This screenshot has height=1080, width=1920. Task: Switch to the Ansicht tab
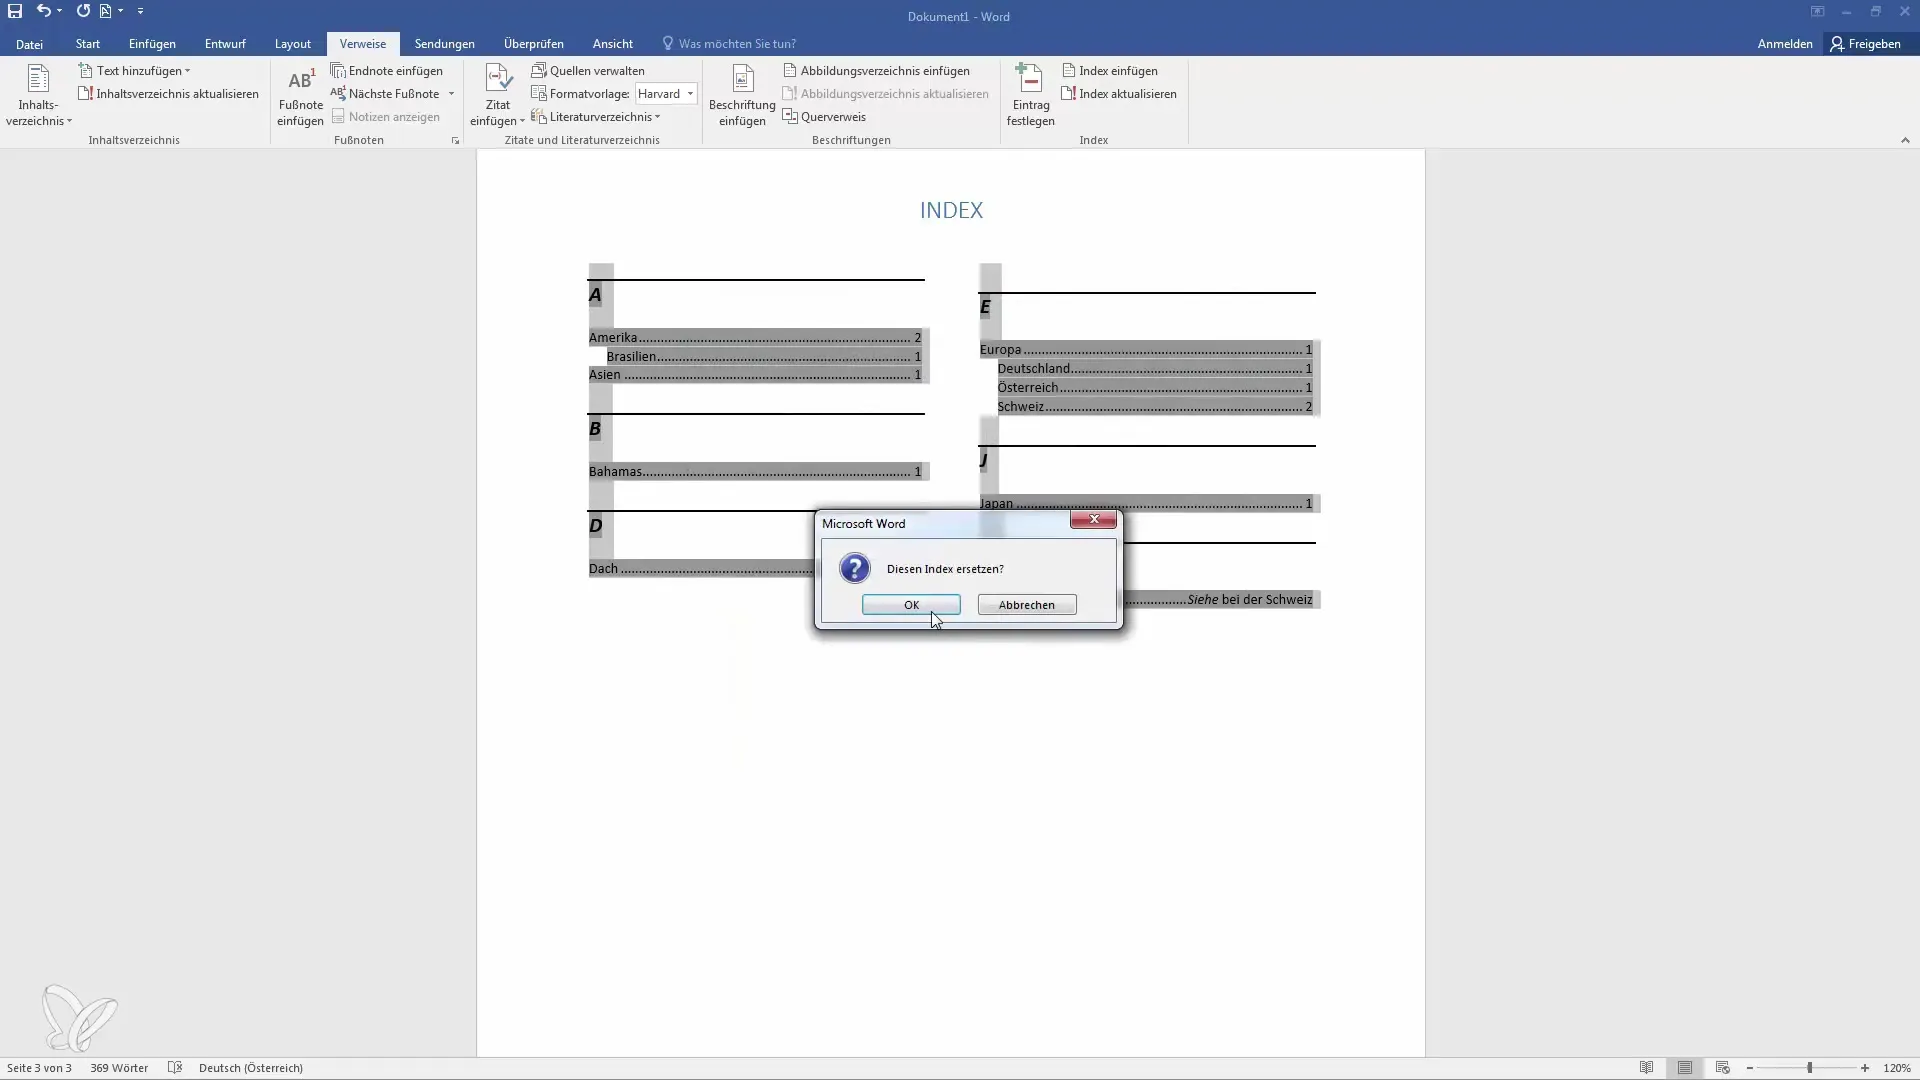[613, 44]
